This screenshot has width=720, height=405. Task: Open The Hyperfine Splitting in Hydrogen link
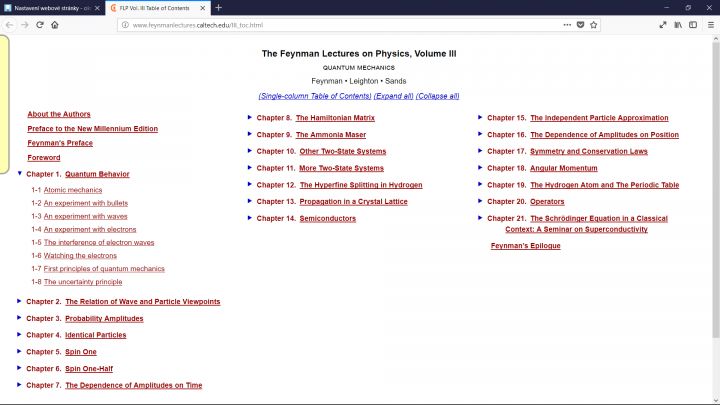pos(361,185)
